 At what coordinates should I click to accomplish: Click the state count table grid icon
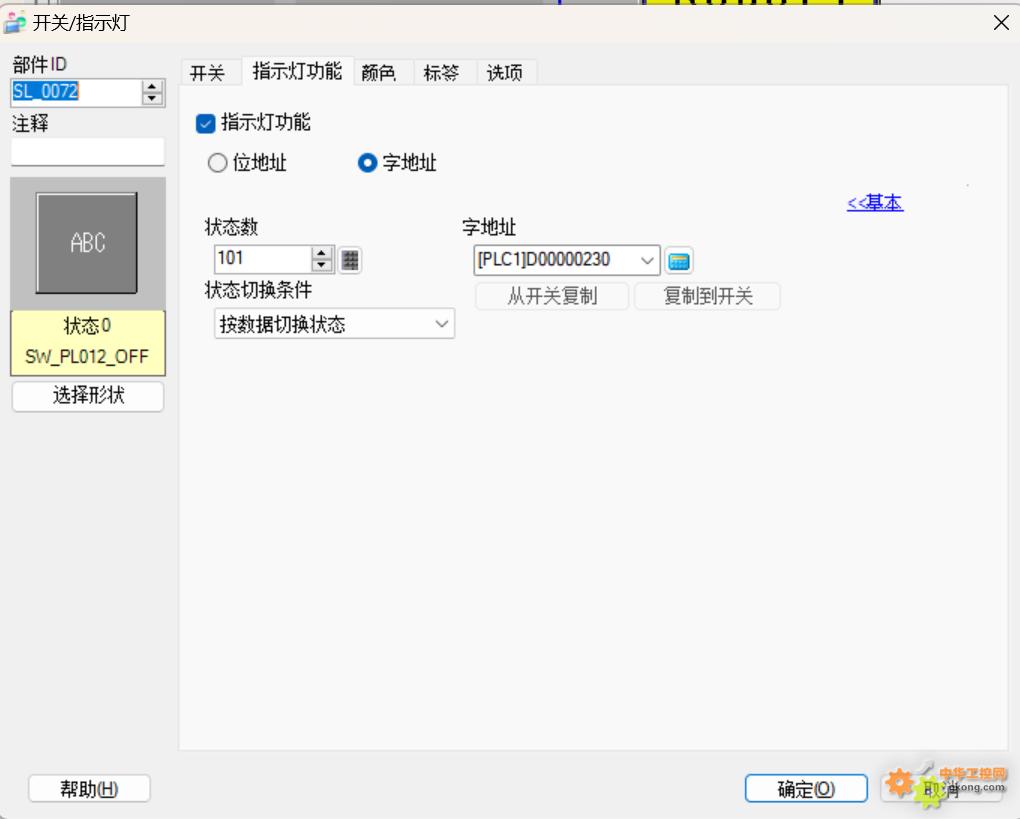click(x=350, y=260)
